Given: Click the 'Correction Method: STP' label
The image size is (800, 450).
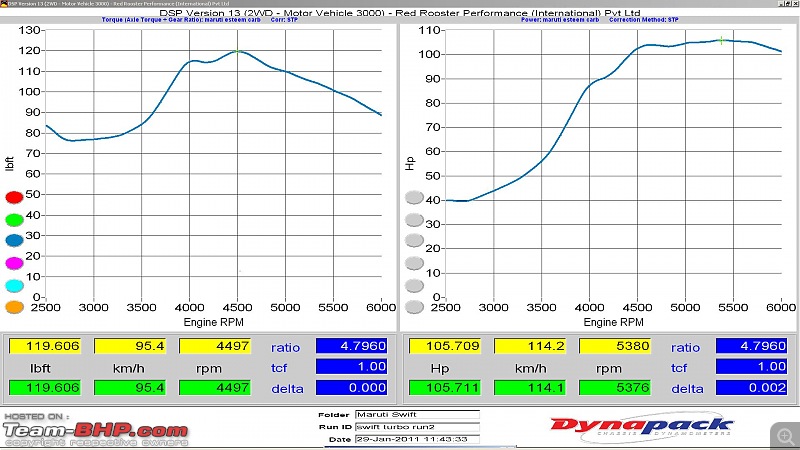Looking at the screenshot, I should [x=643, y=20].
